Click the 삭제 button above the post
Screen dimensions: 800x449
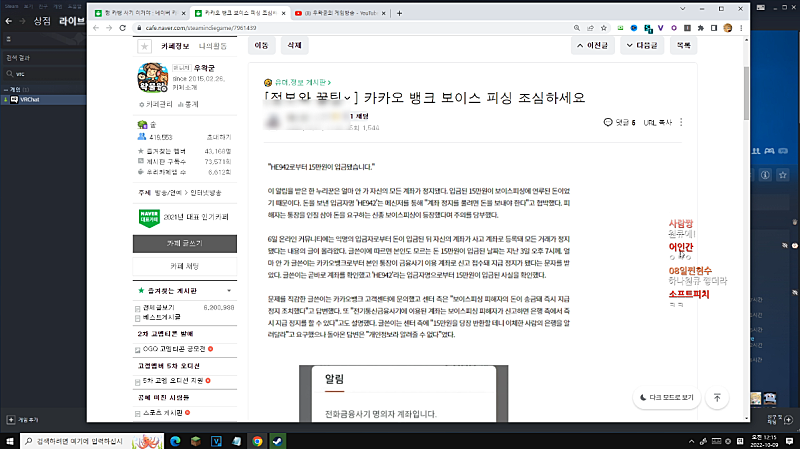tap(294, 45)
